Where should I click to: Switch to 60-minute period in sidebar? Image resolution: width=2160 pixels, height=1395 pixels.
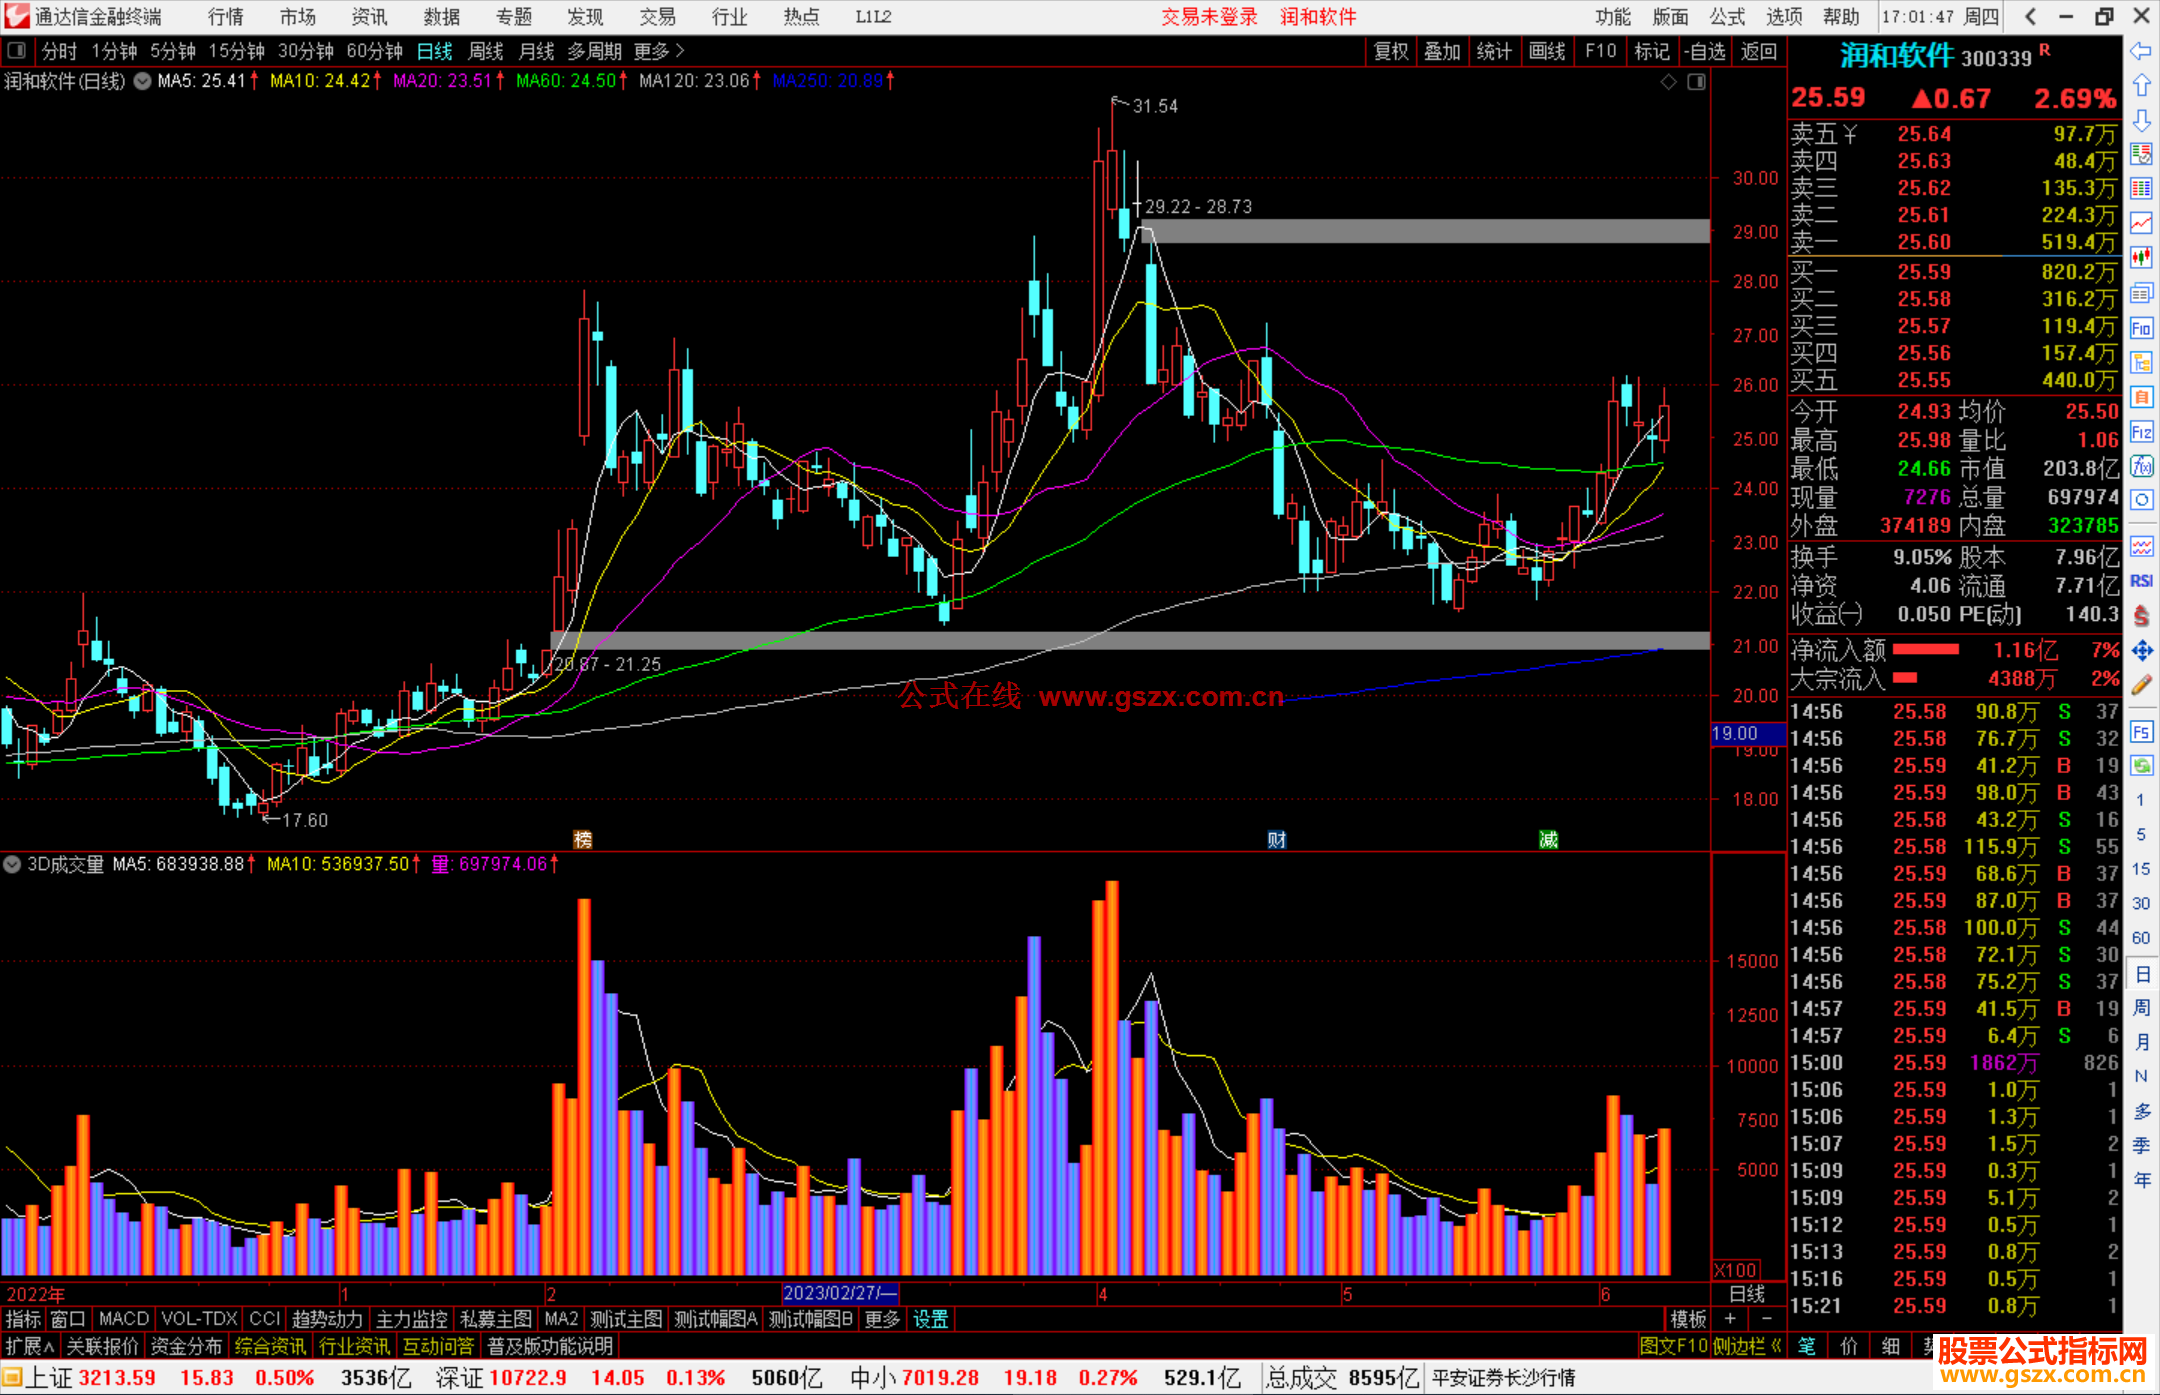click(x=2140, y=938)
